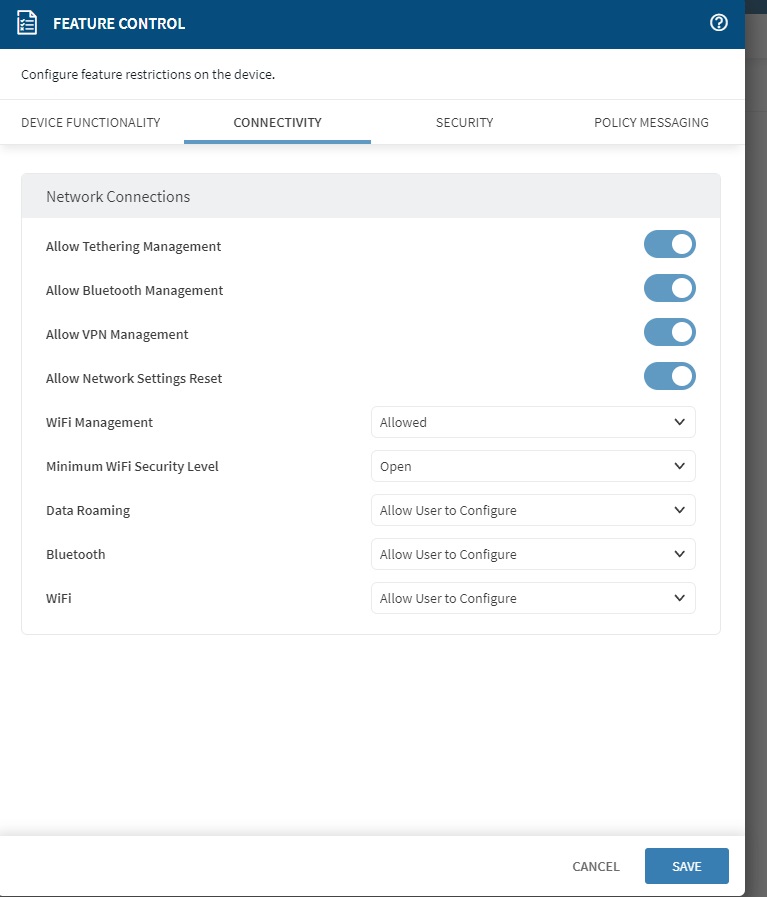Screen dimensions: 767x897
Task: Open the WiFi setting dropdown
Action: pos(532,598)
